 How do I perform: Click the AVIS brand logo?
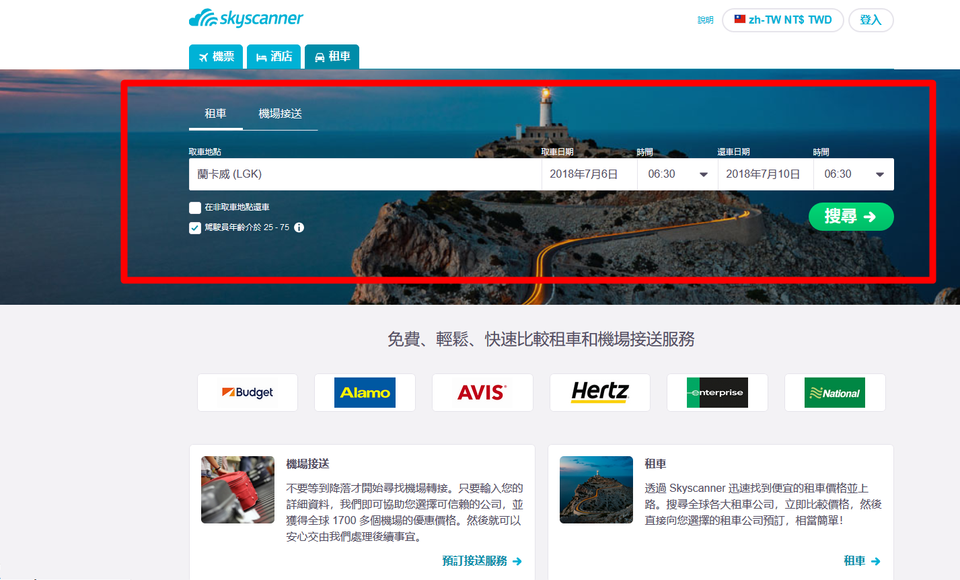[x=482, y=393]
